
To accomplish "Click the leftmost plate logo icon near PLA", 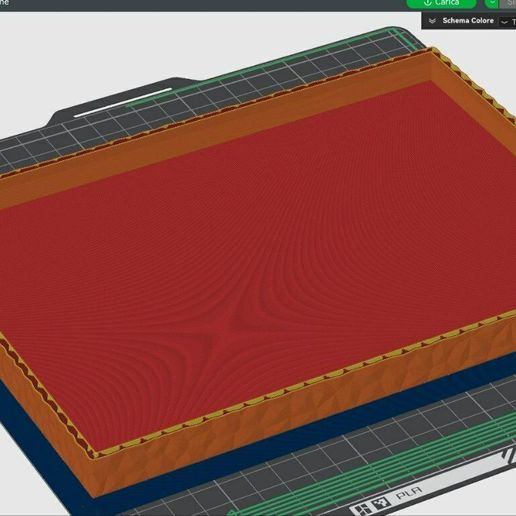I will [x=362, y=509].
